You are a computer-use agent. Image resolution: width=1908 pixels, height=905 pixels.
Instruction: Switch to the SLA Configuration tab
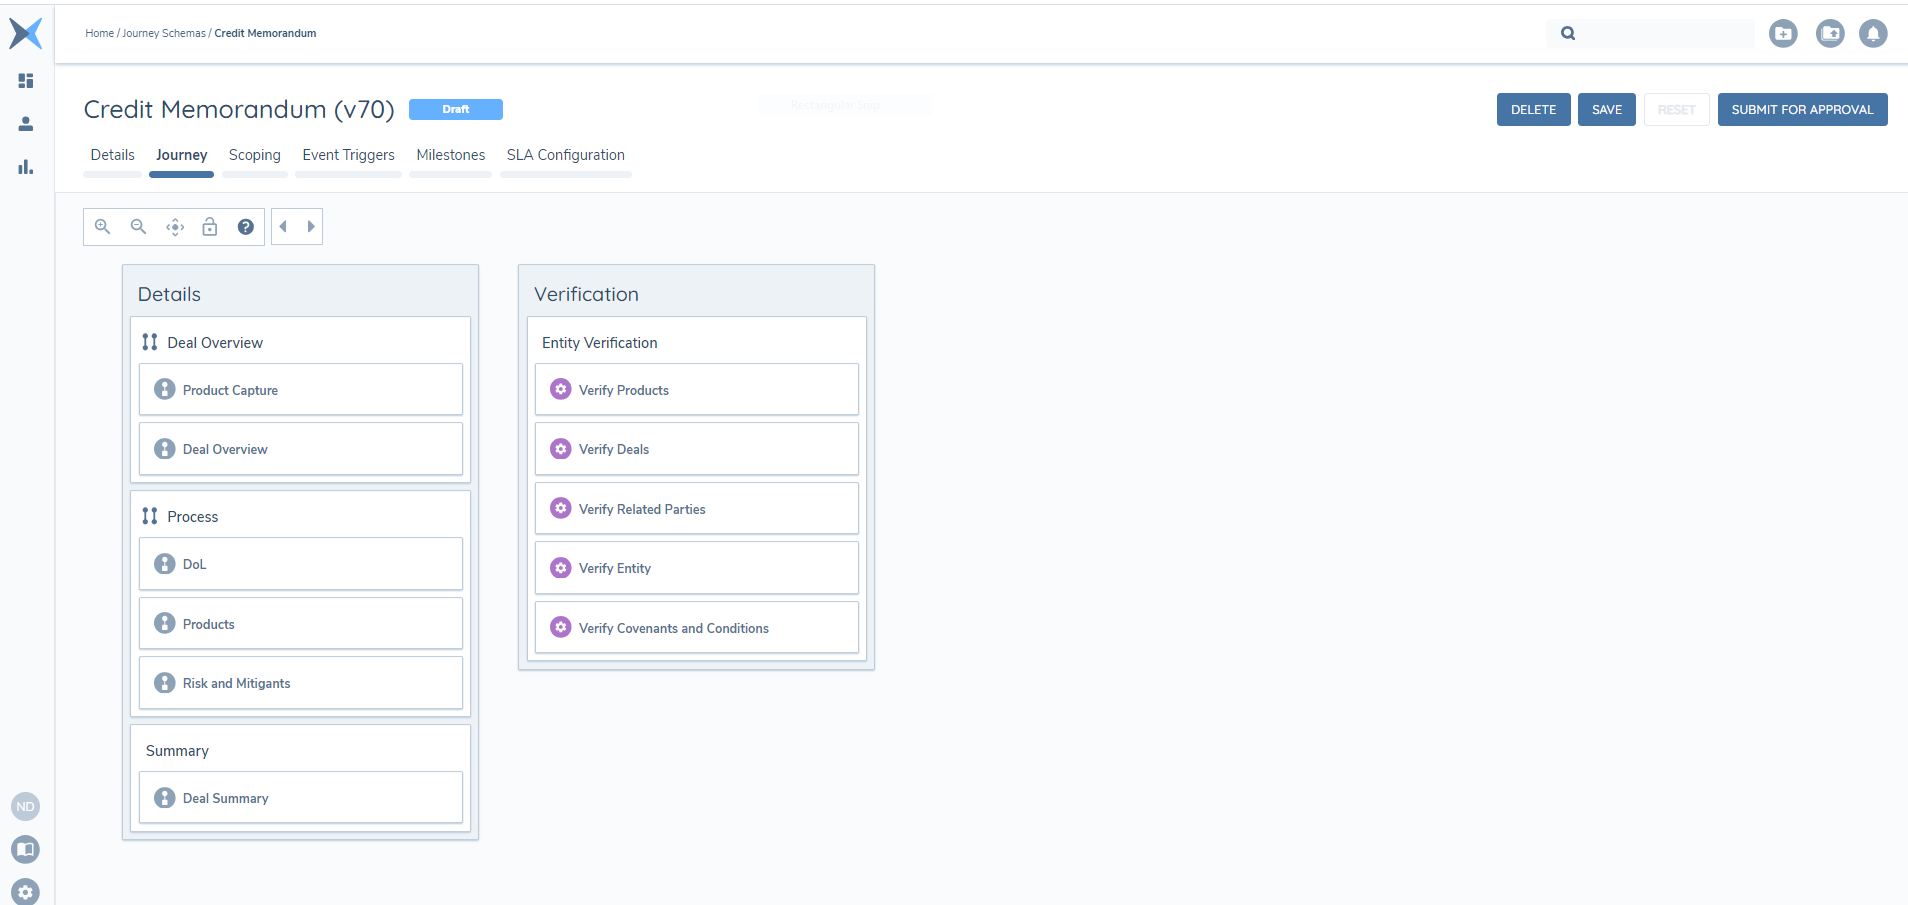[565, 155]
